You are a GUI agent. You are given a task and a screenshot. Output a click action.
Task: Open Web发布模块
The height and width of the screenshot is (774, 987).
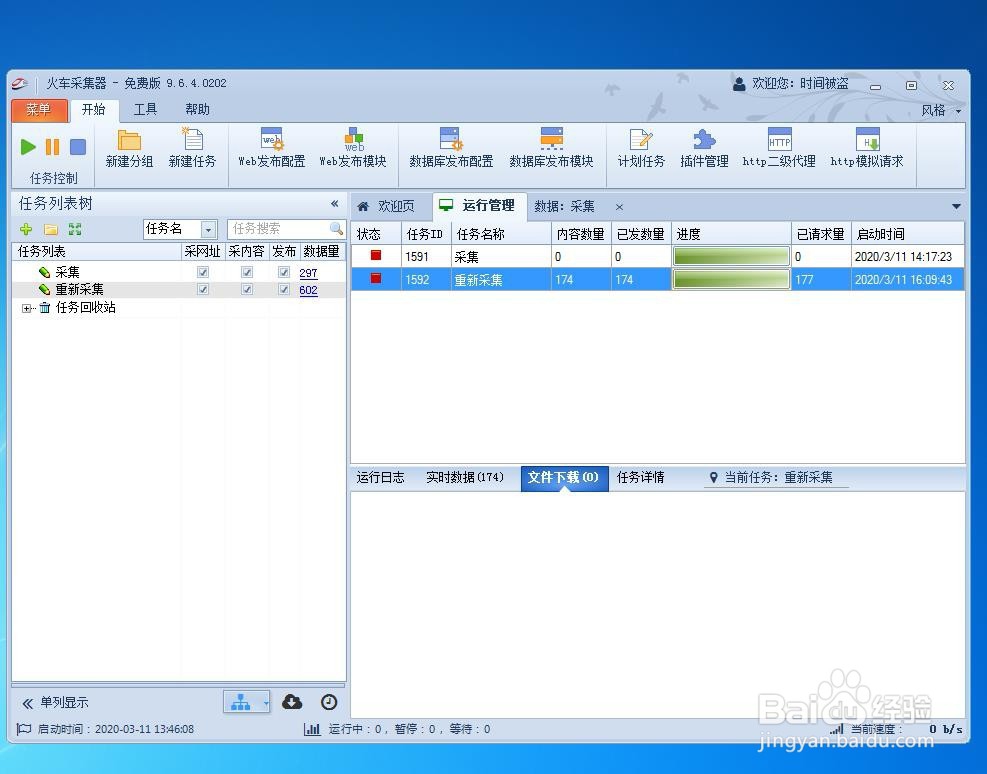click(353, 149)
